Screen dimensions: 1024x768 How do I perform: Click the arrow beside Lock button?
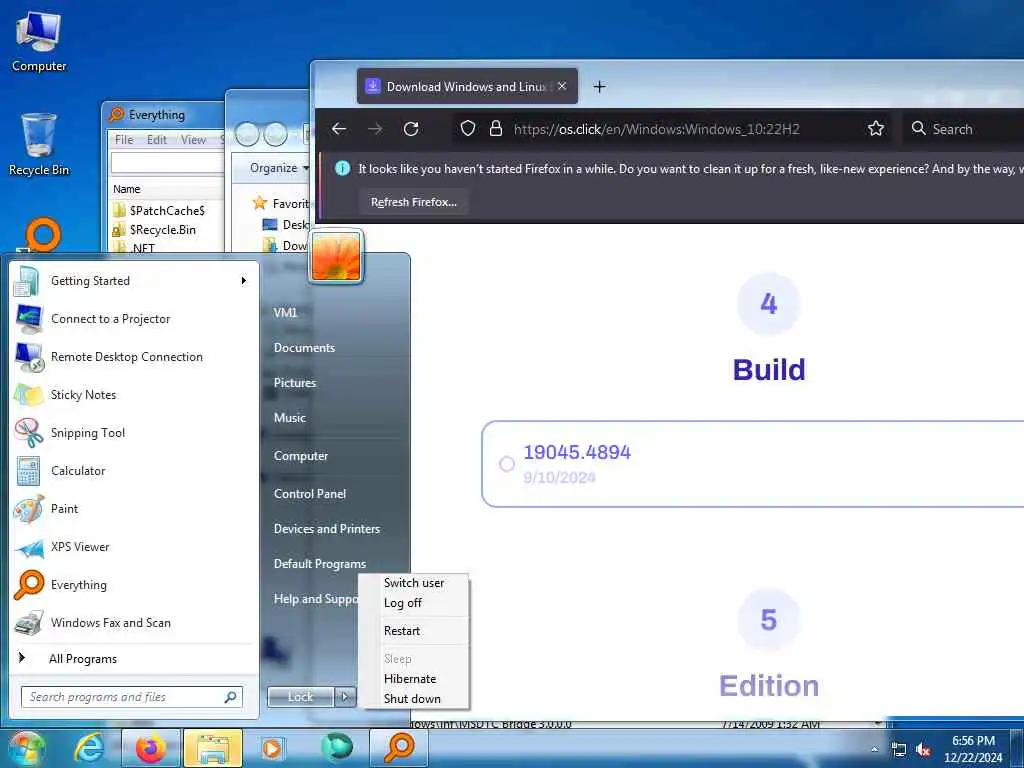click(345, 697)
